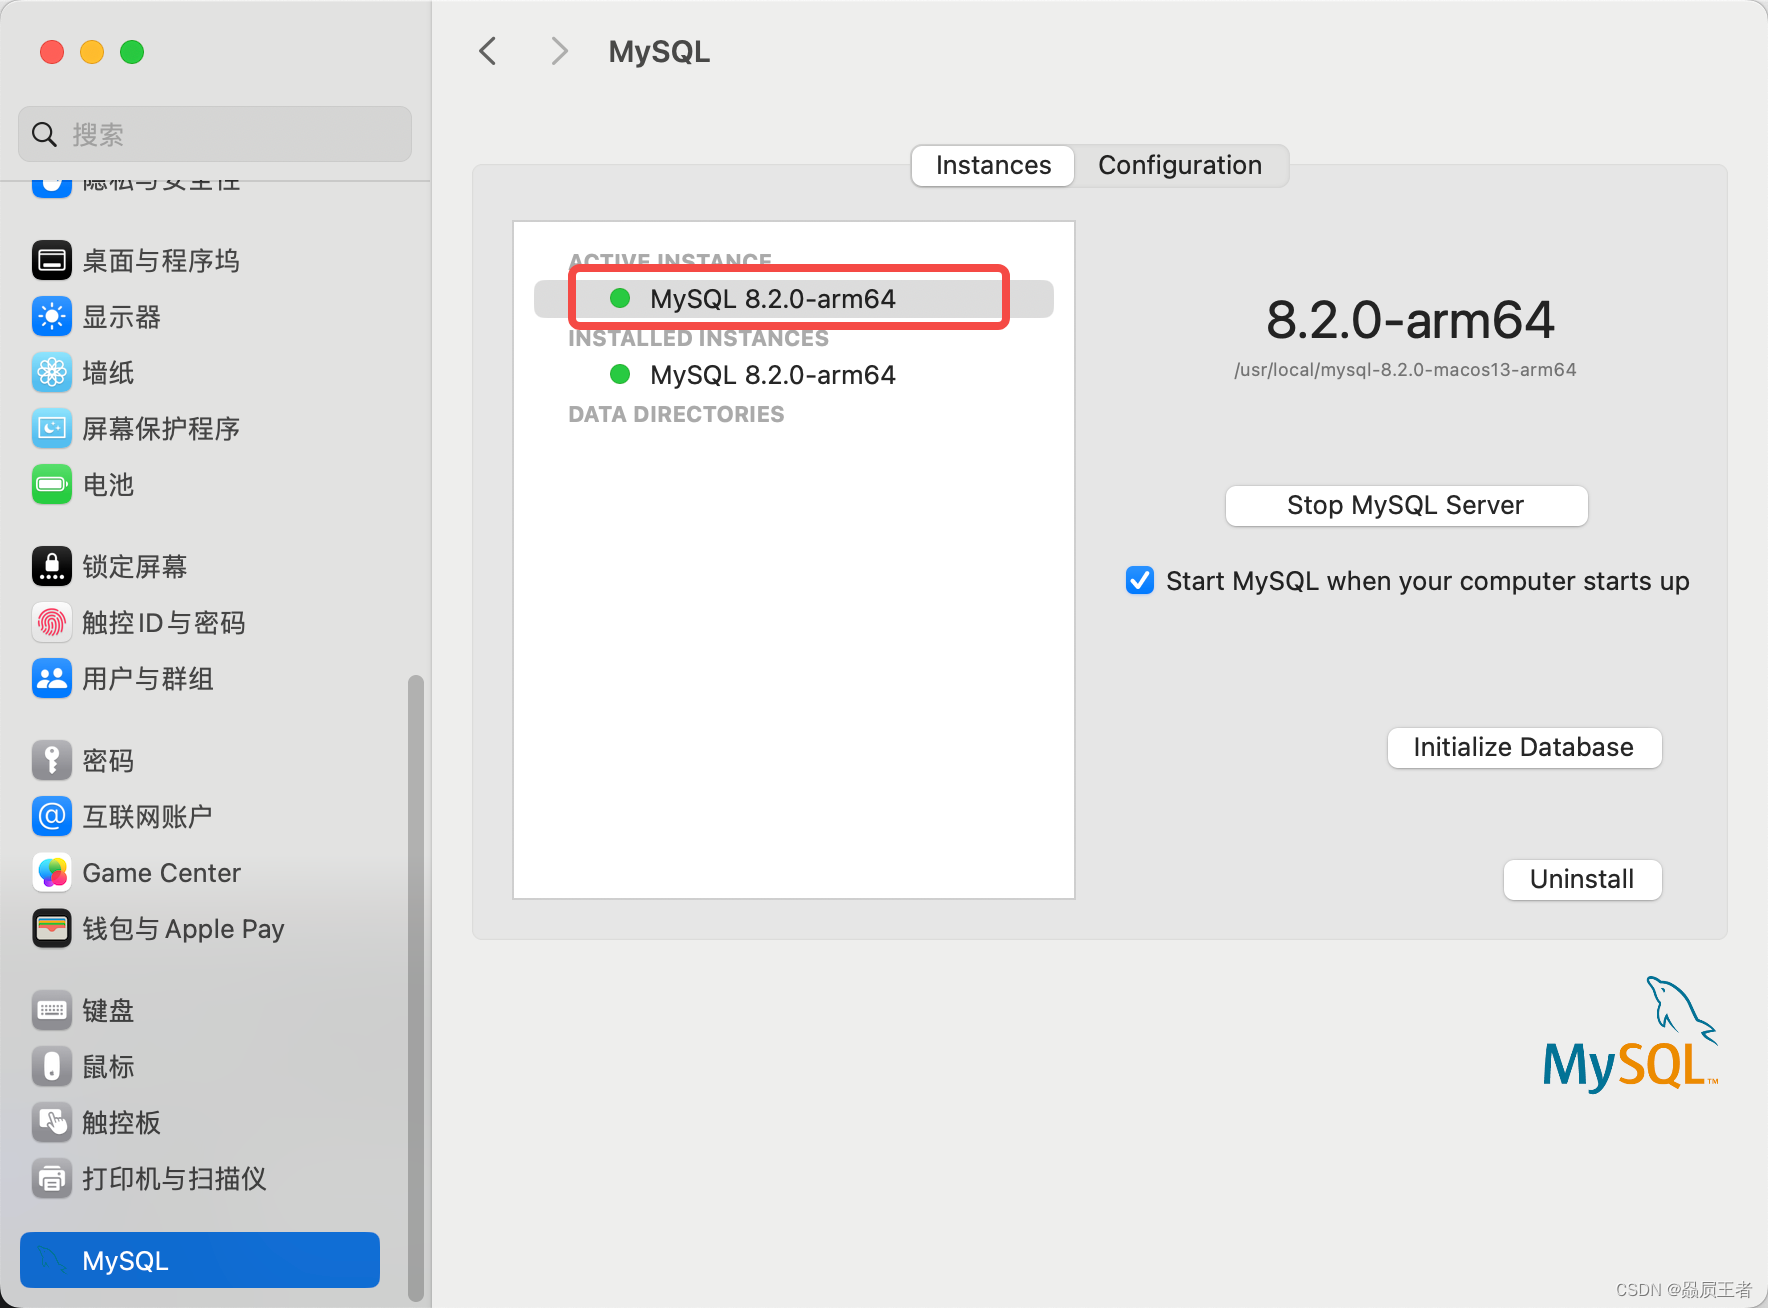
Task: Open the Keyboard icon (键盘)
Action: pyautogui.click(x=52, y=1011)
